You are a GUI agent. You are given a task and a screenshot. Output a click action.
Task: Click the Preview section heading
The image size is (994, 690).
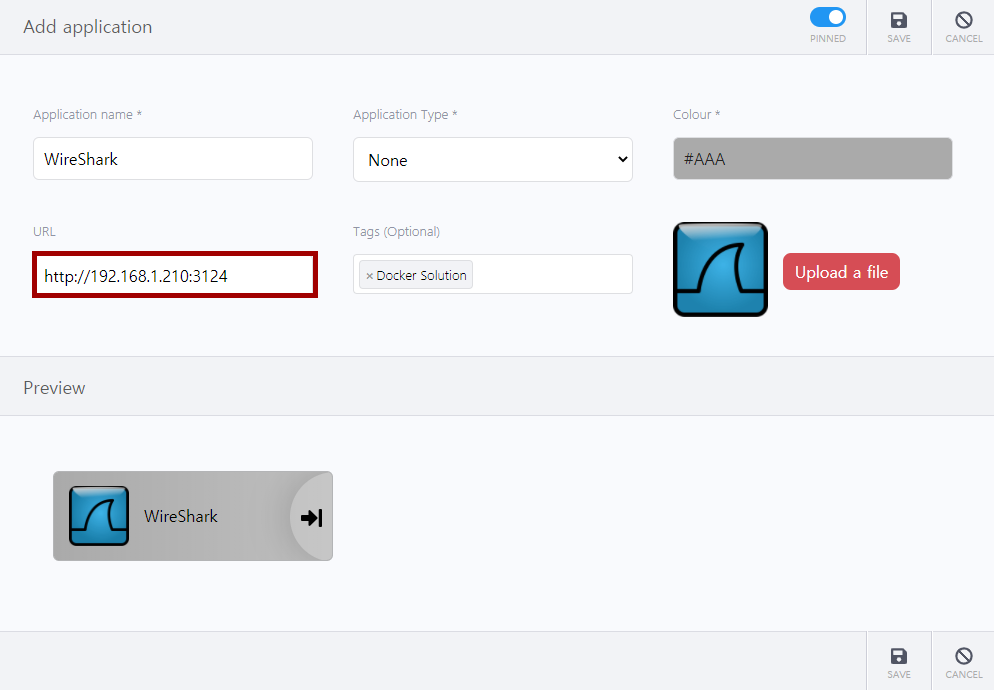(x=54, y=387)
